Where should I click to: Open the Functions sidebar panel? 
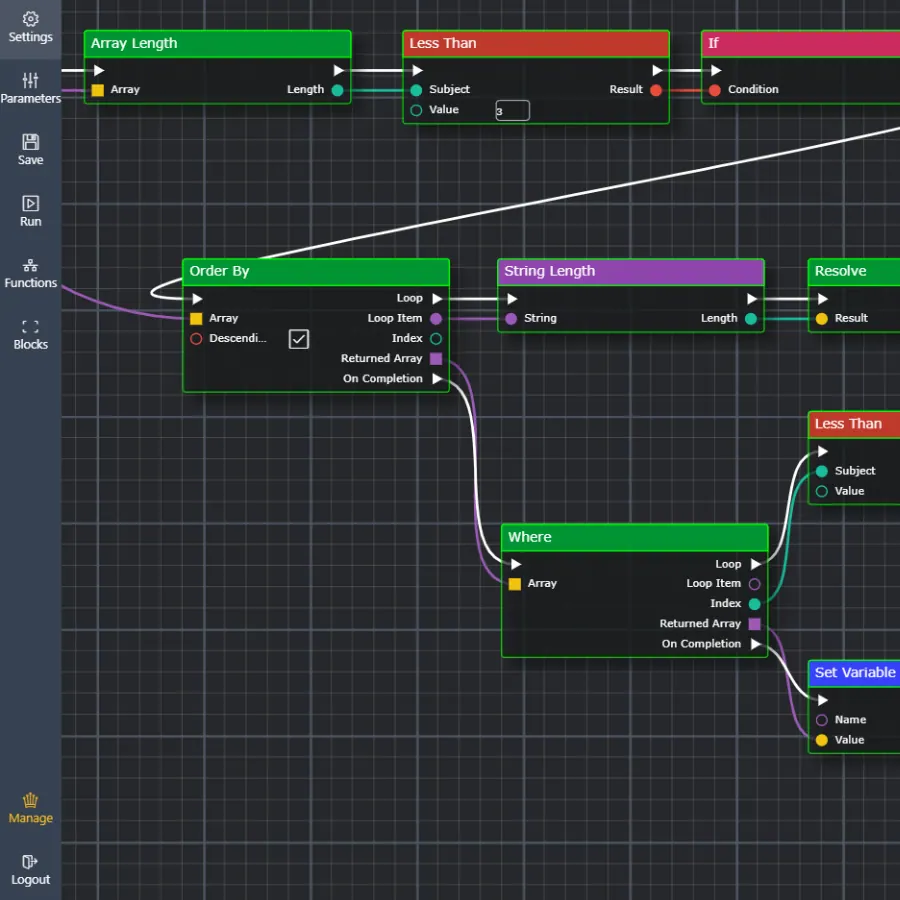[30, 273]
